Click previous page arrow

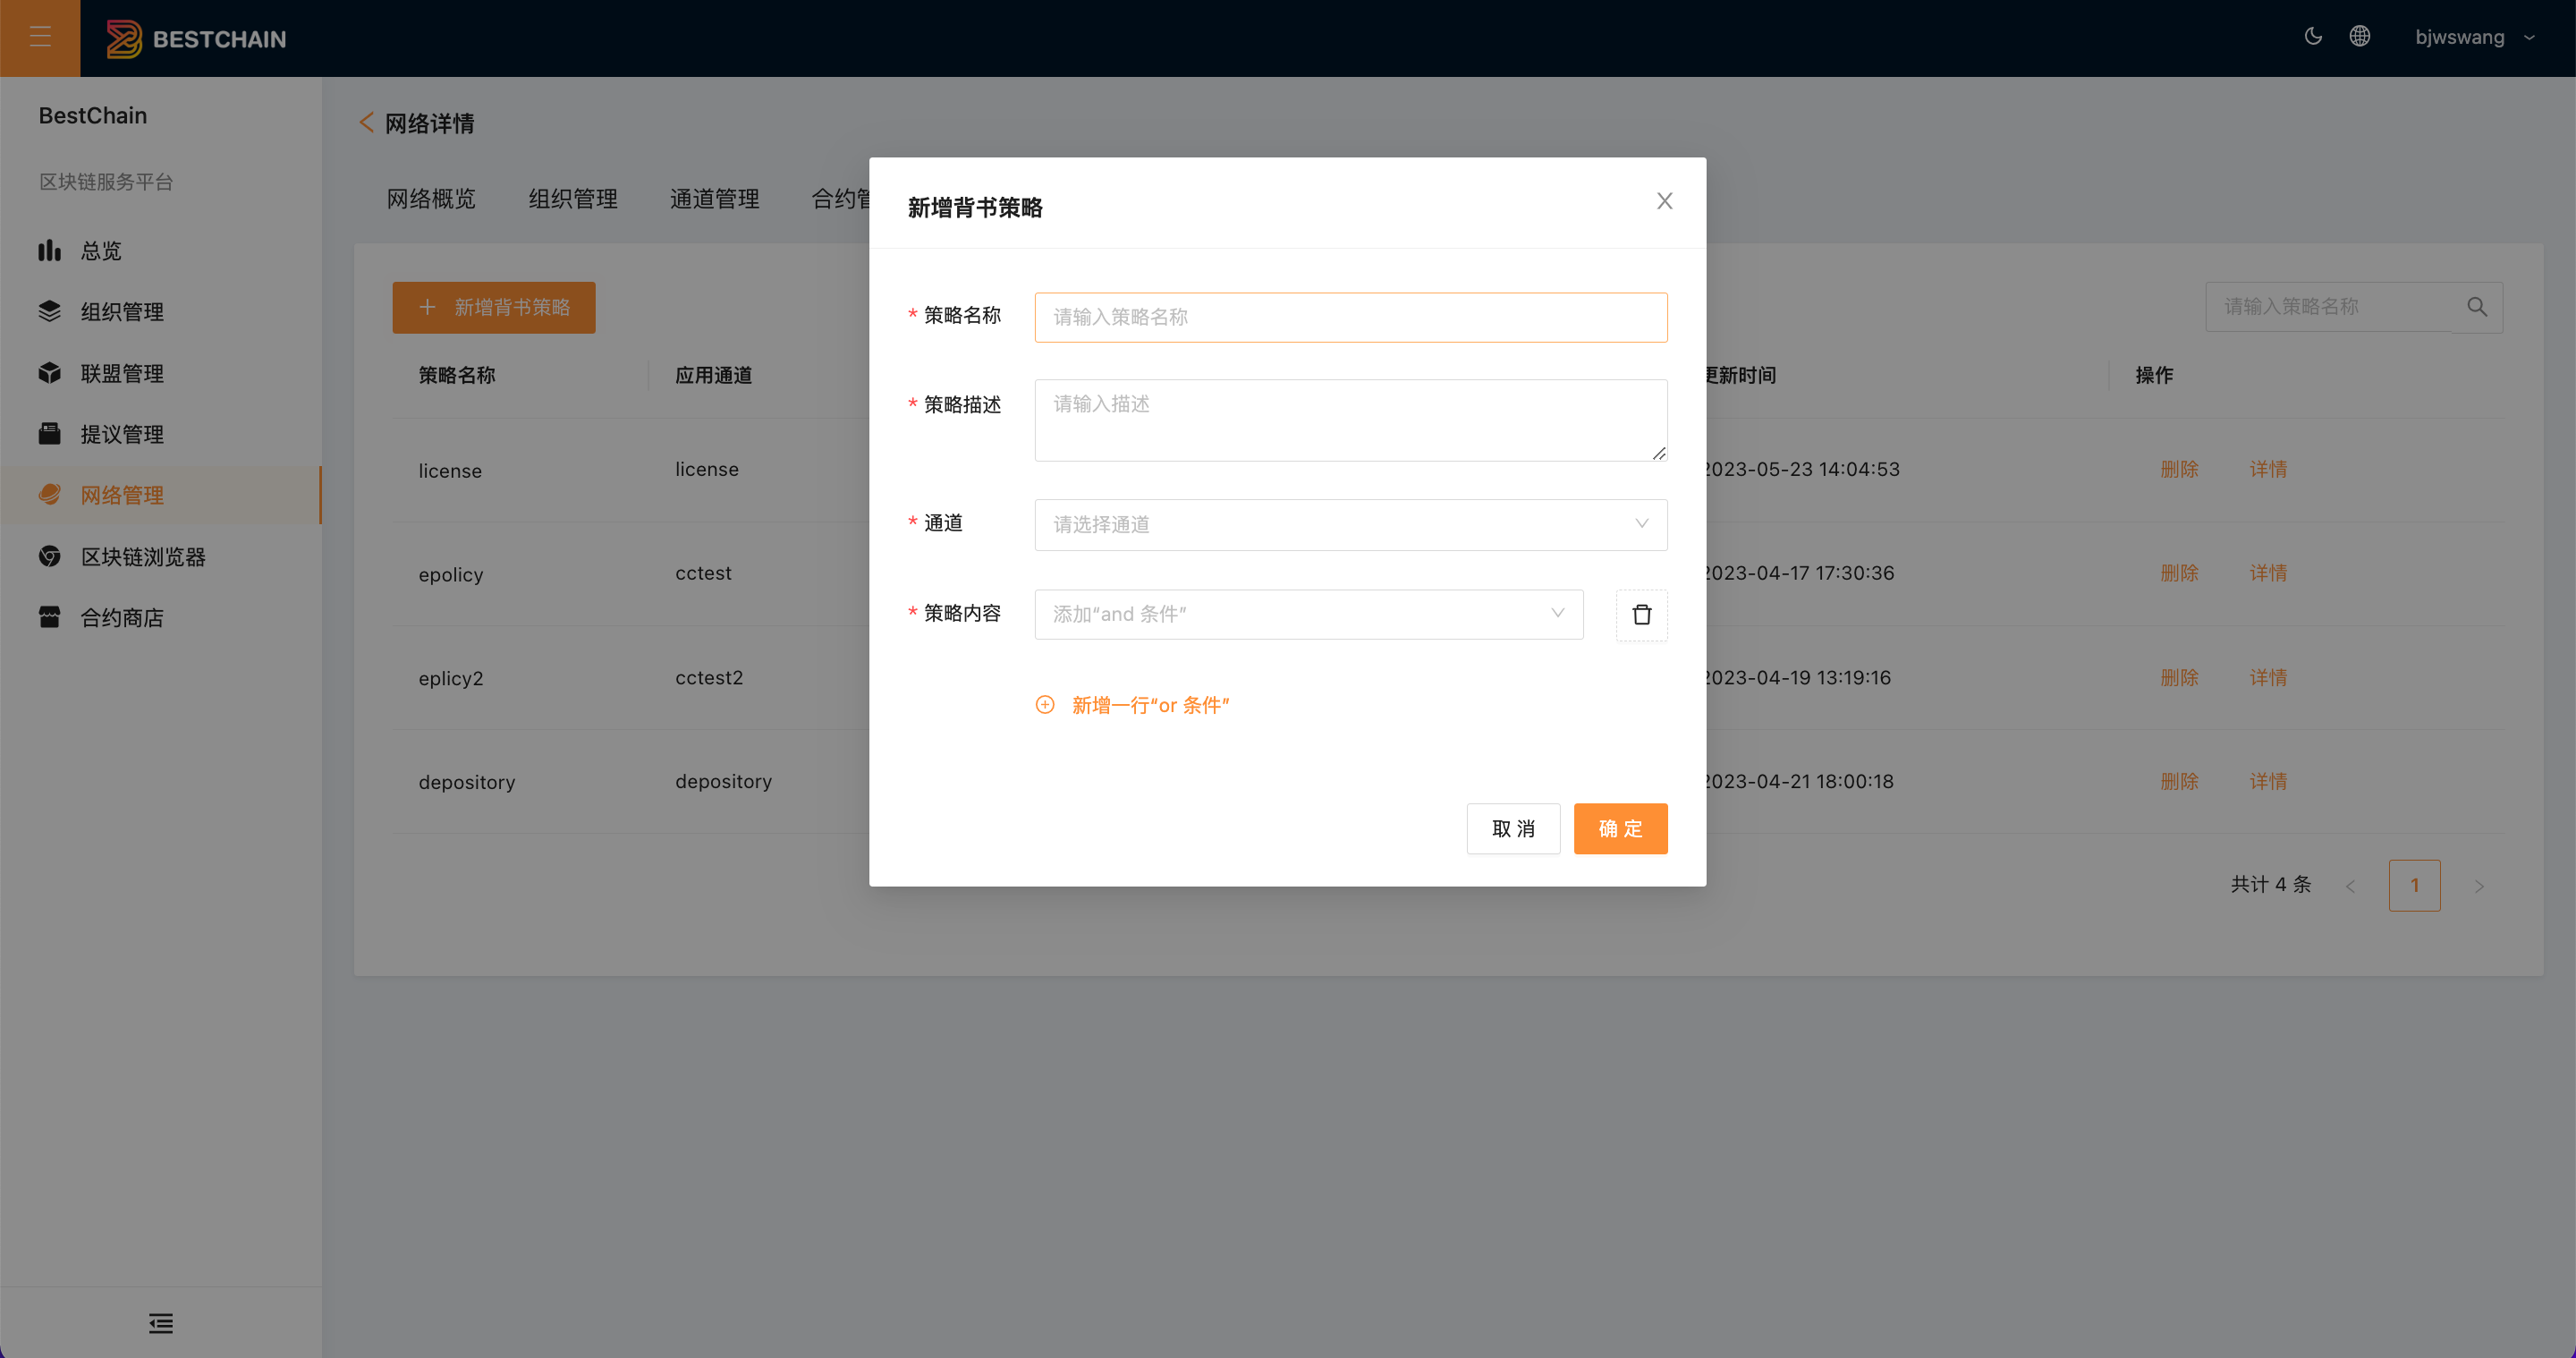click(2351, 886)
